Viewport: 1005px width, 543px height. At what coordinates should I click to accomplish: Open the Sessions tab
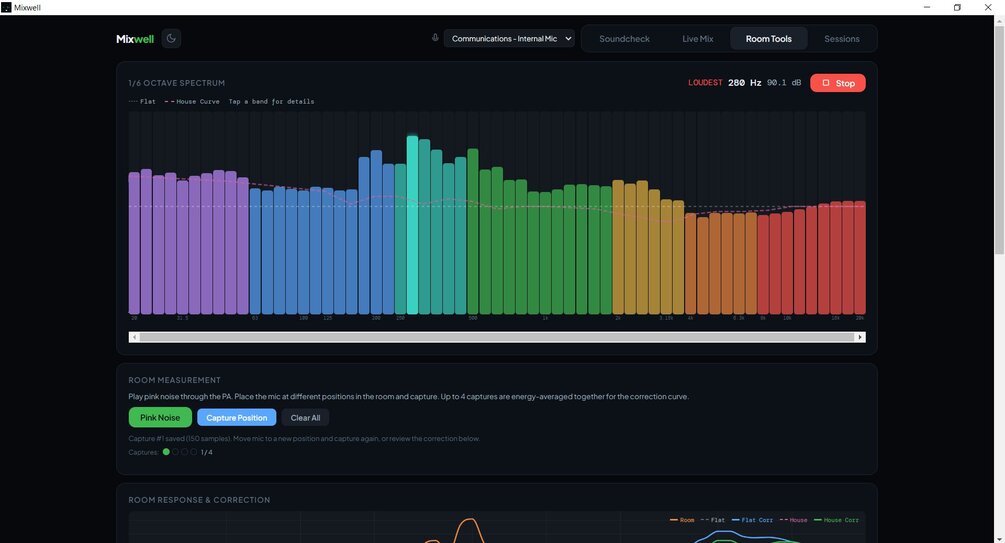pyautogui.click(x=842, y=38)
